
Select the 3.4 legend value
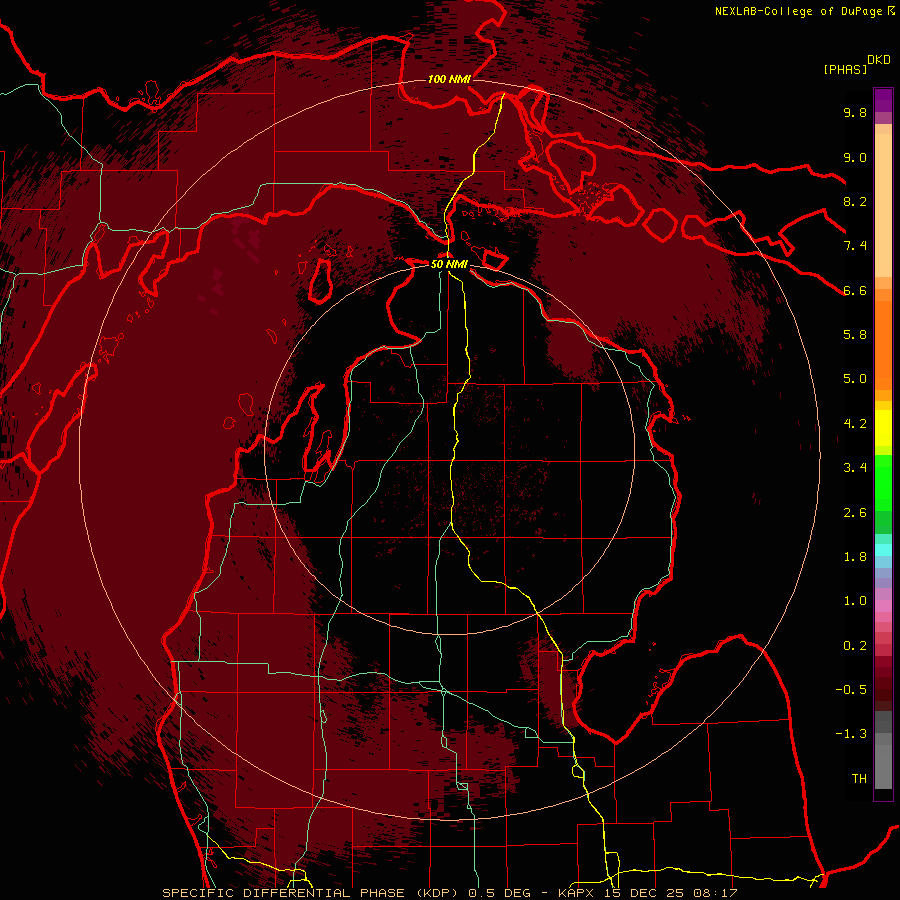855,468
